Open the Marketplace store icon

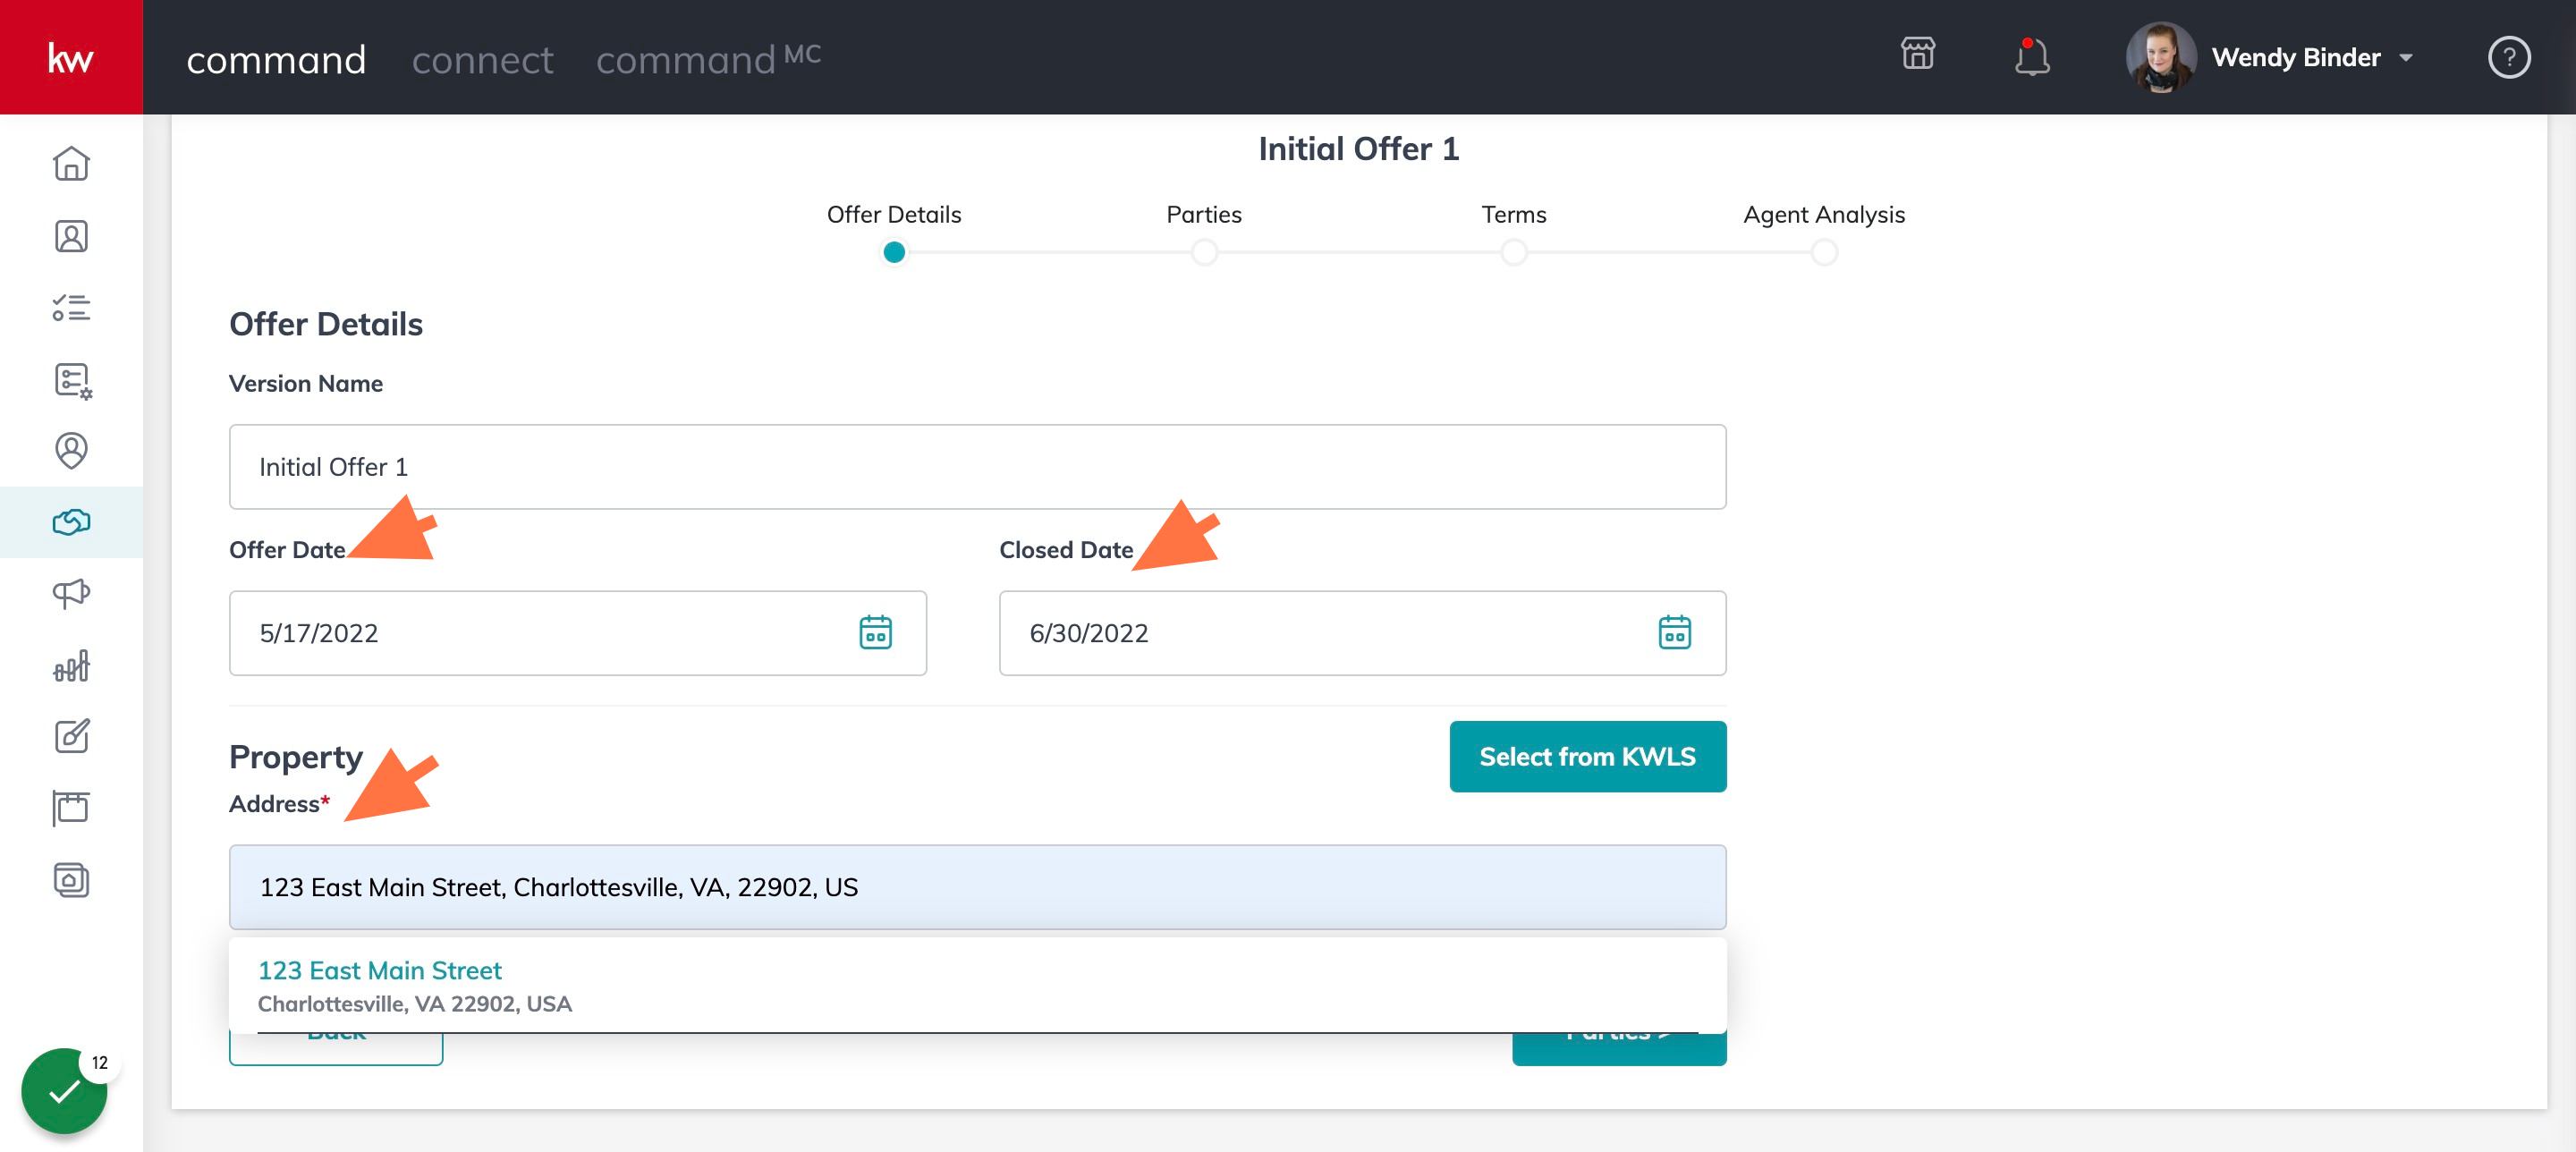[1917, 54]
